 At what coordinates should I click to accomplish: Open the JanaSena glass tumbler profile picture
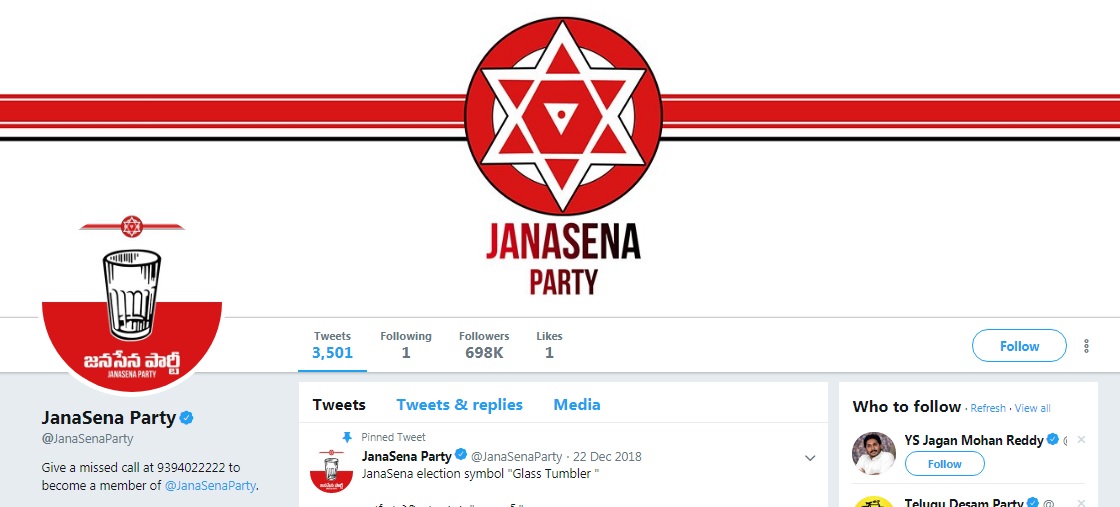coord(132,302)
